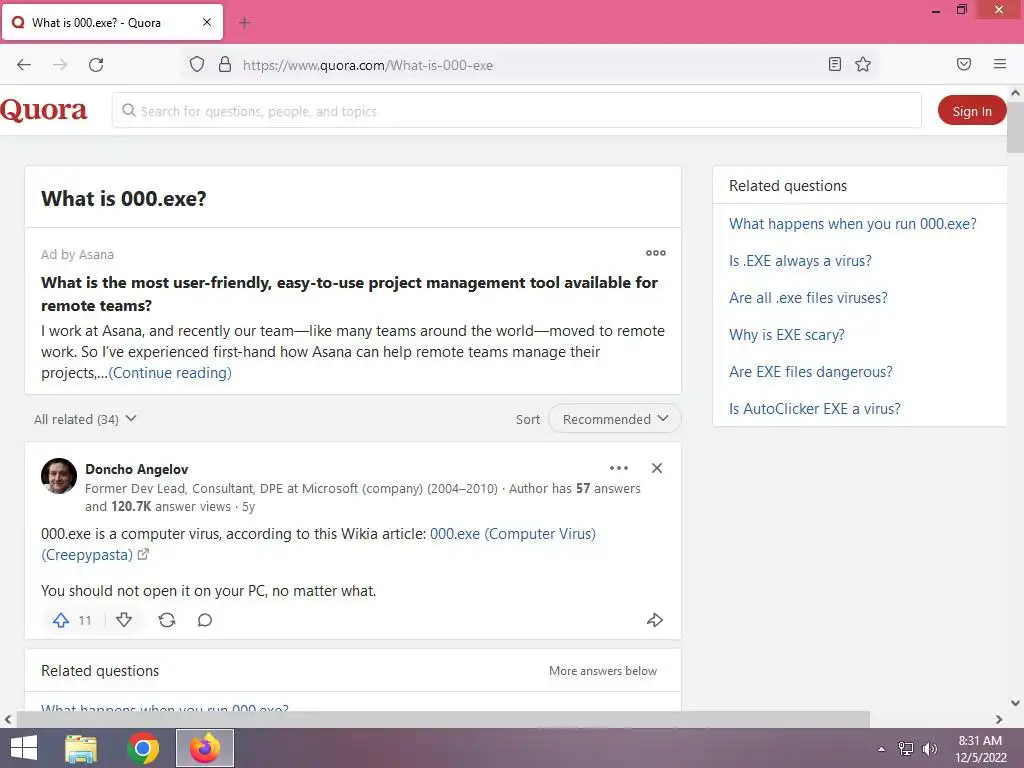Click the Asana ad headline
1024x768 pixels.
tap(349, 294)
